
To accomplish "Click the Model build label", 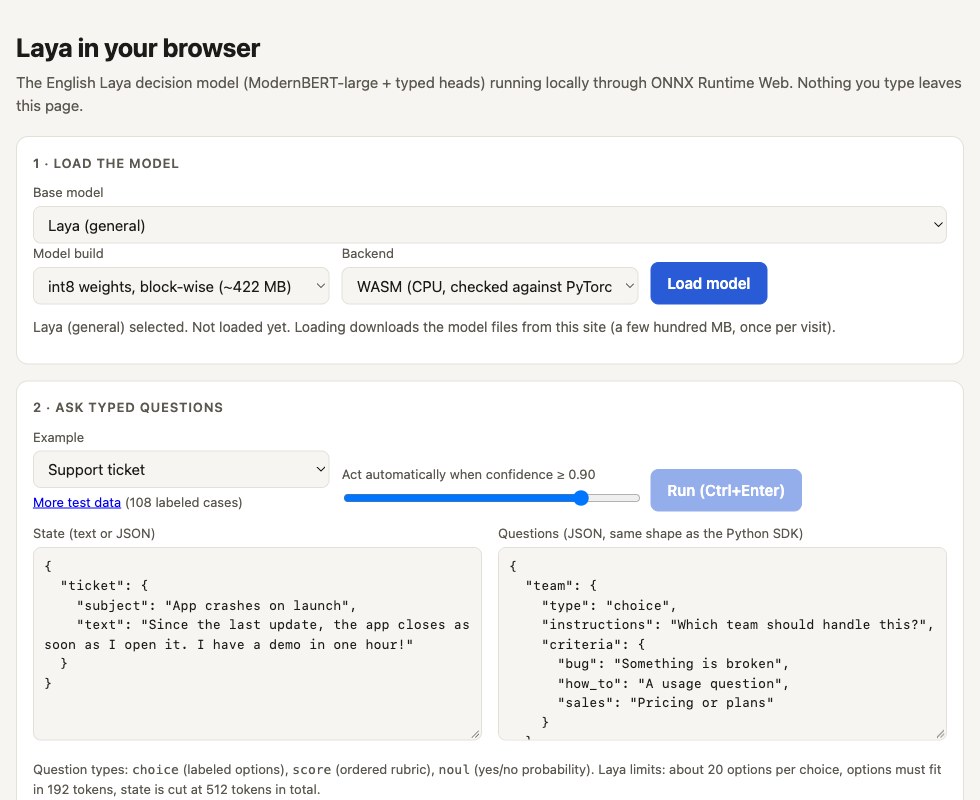I will (68, 254).
